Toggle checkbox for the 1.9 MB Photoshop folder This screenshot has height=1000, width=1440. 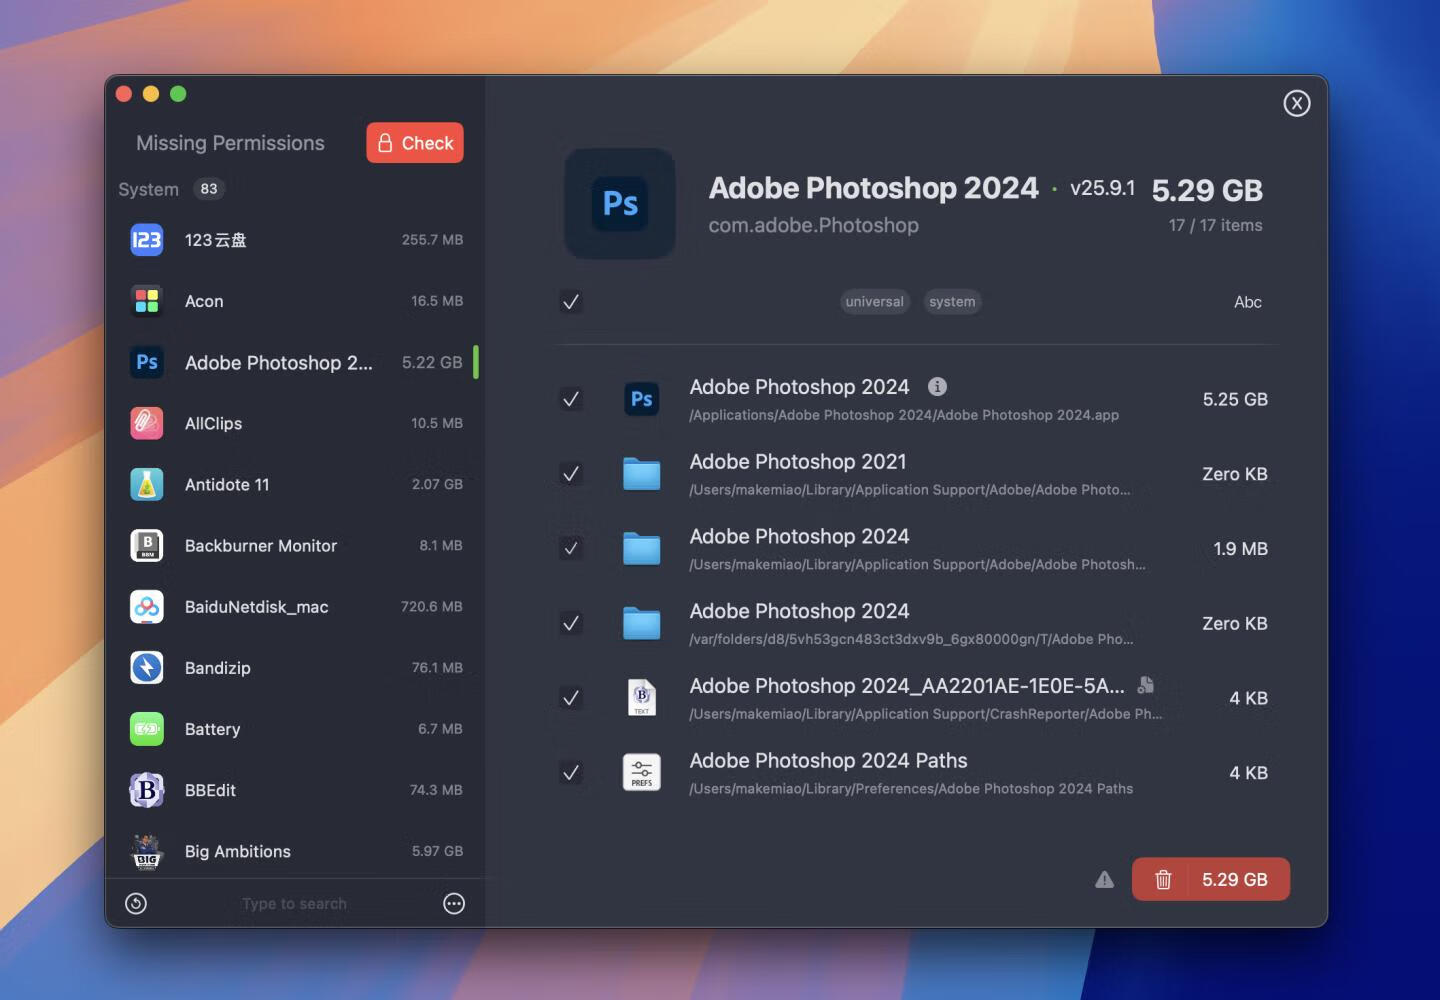(571, 549)
